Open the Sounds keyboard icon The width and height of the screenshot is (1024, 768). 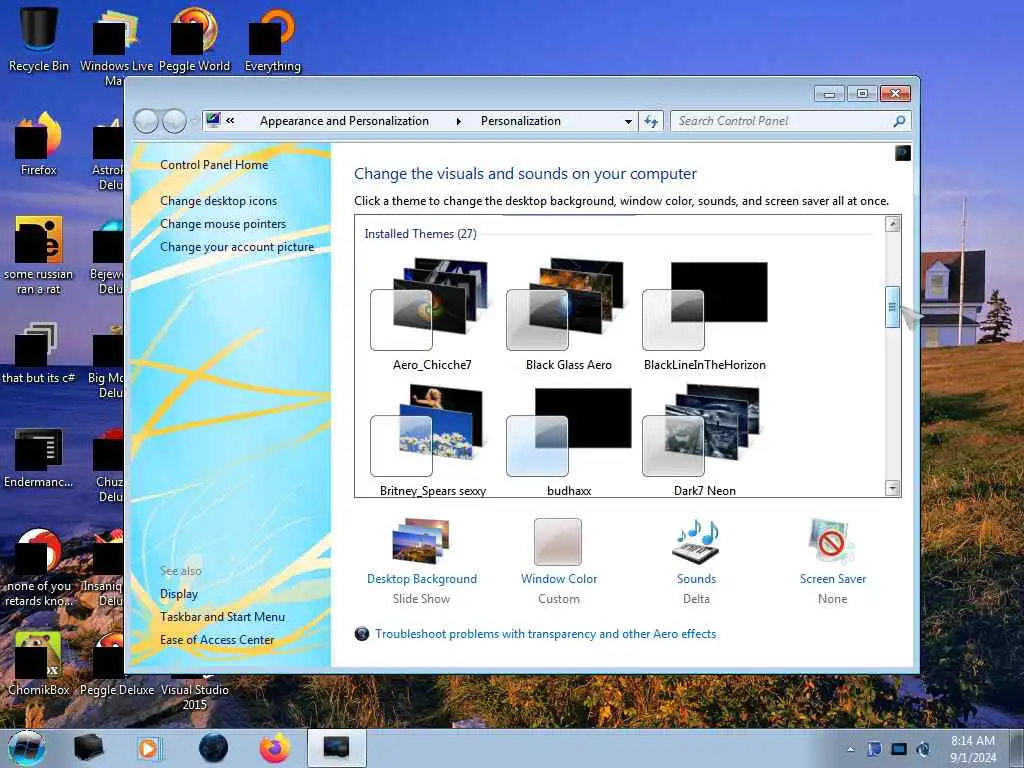pos(696,541)
